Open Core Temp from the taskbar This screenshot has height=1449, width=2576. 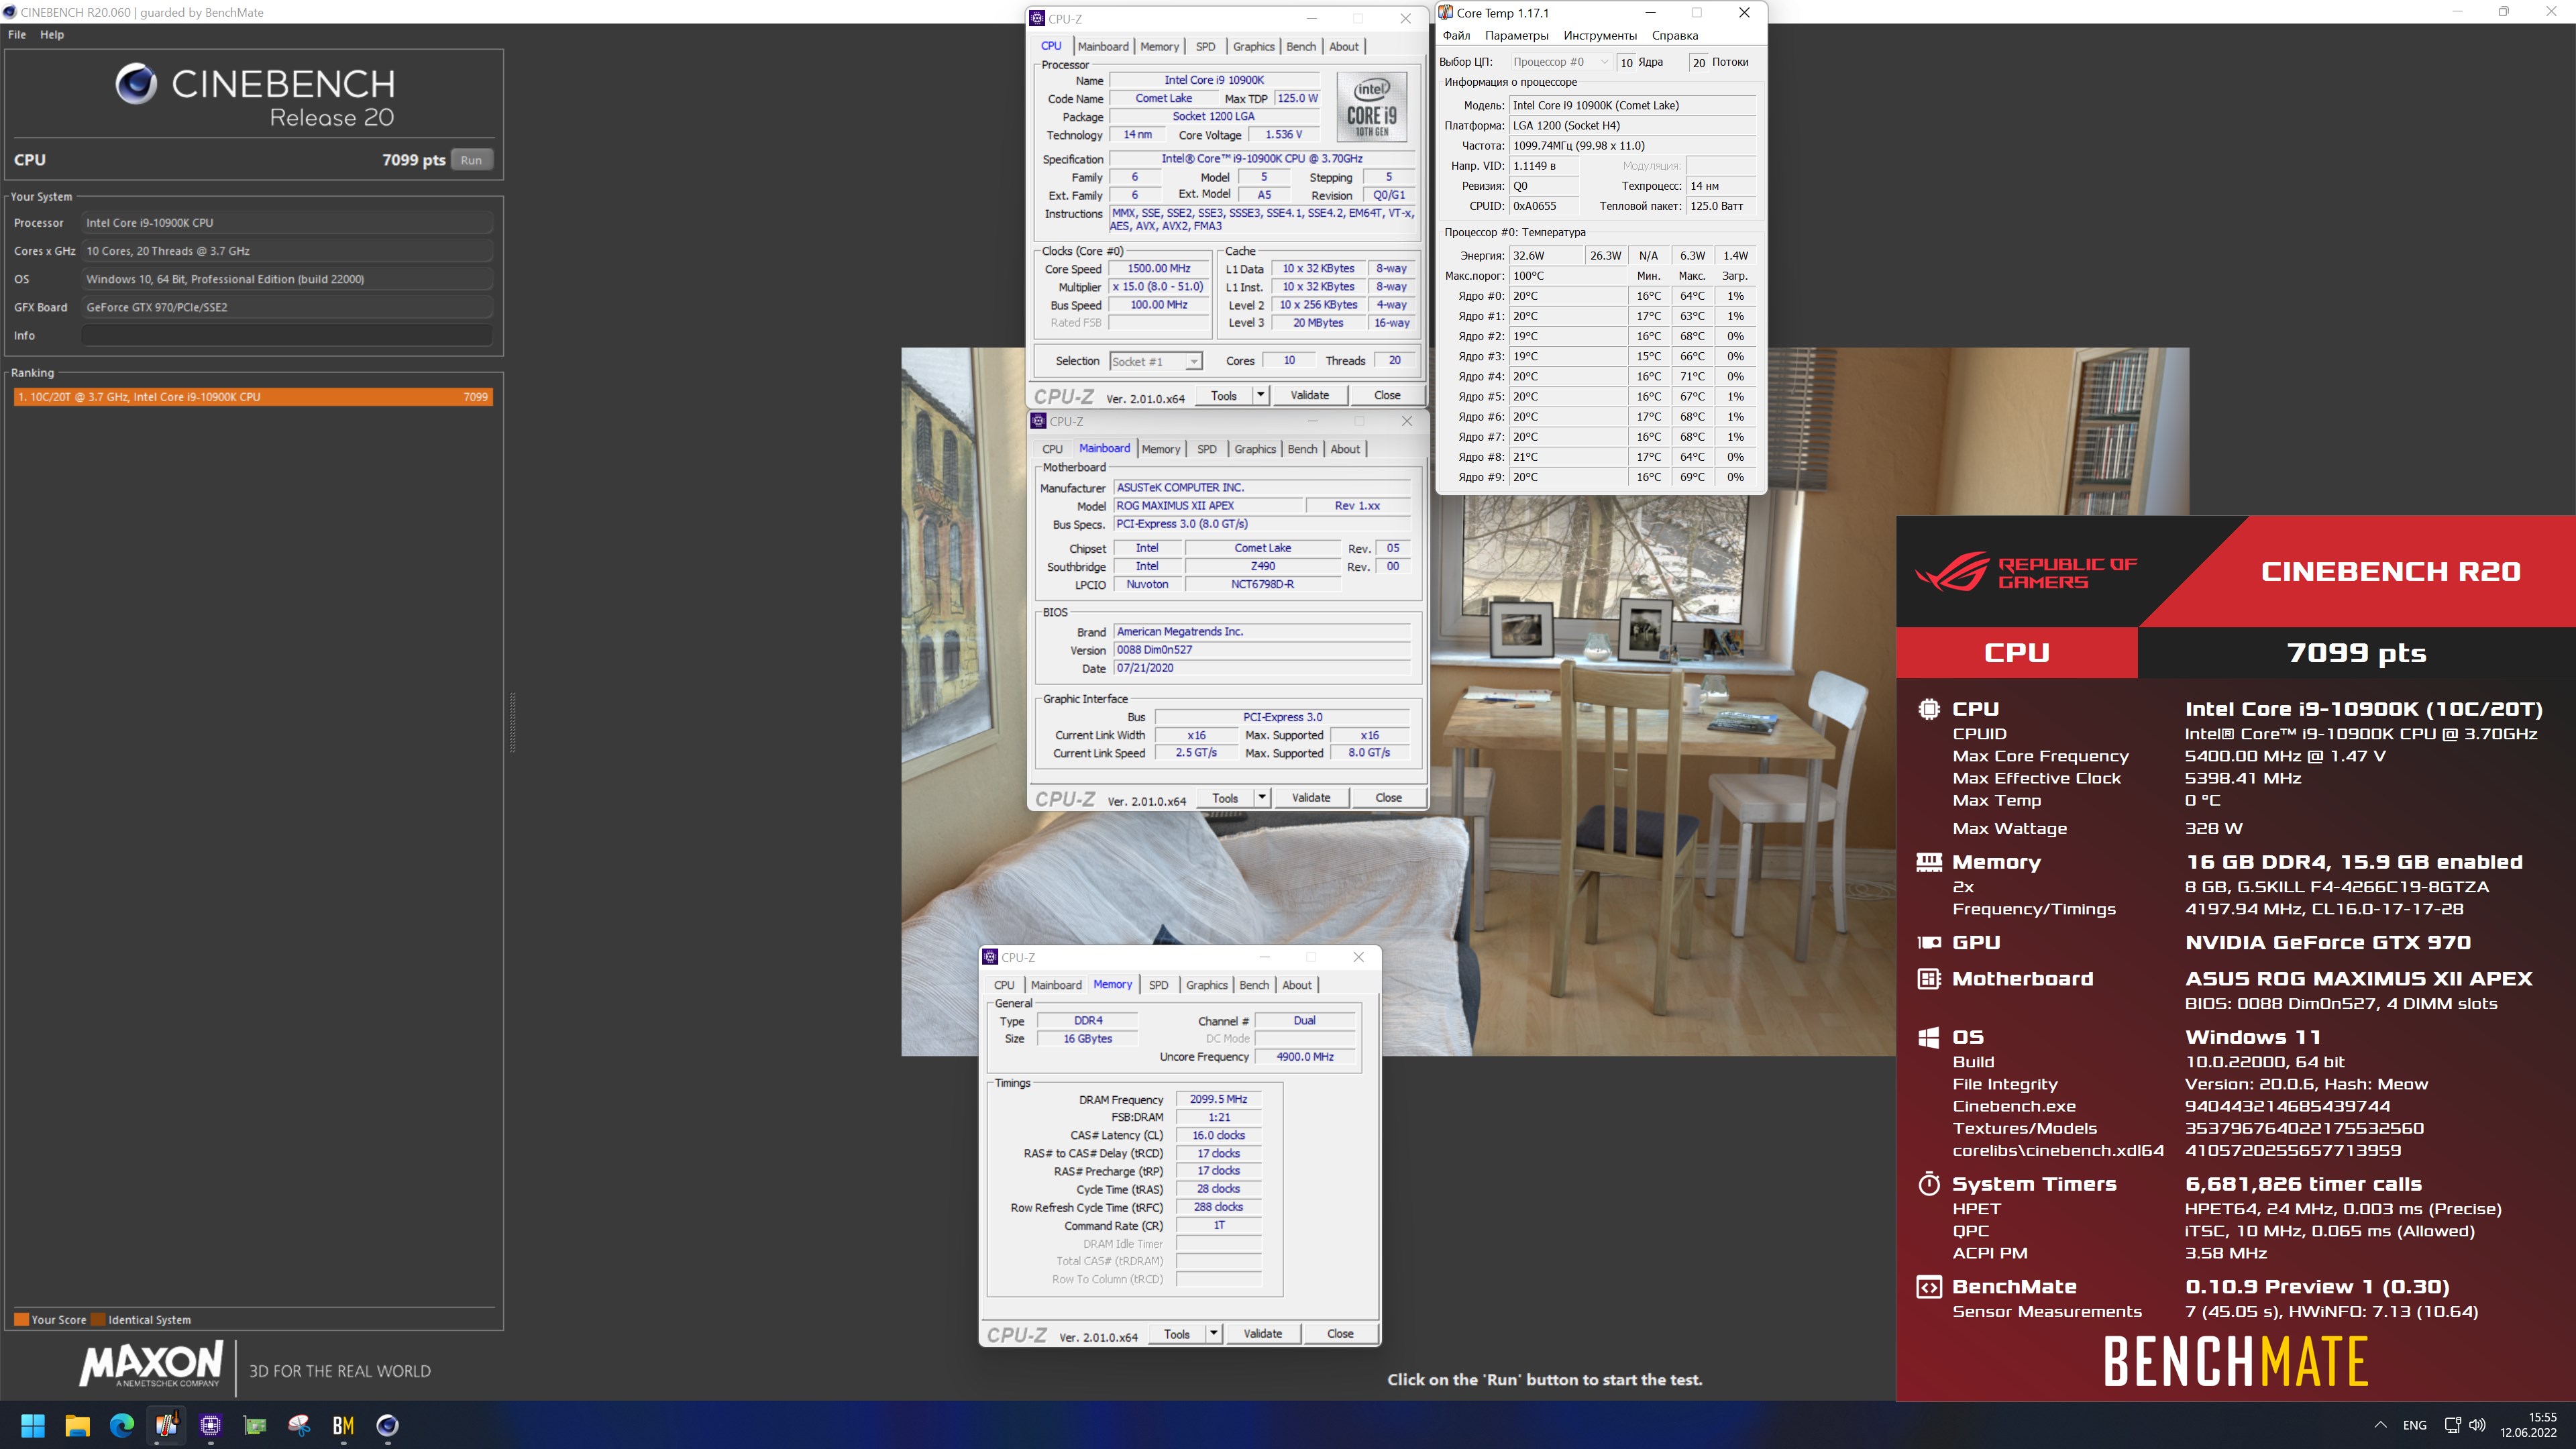pyautogui.click(x=166, y=1425)
